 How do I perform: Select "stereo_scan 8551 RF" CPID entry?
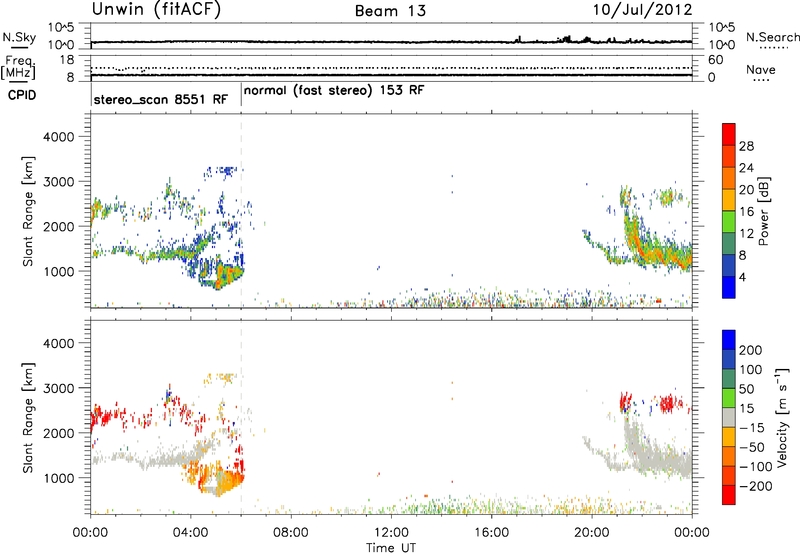161,99
